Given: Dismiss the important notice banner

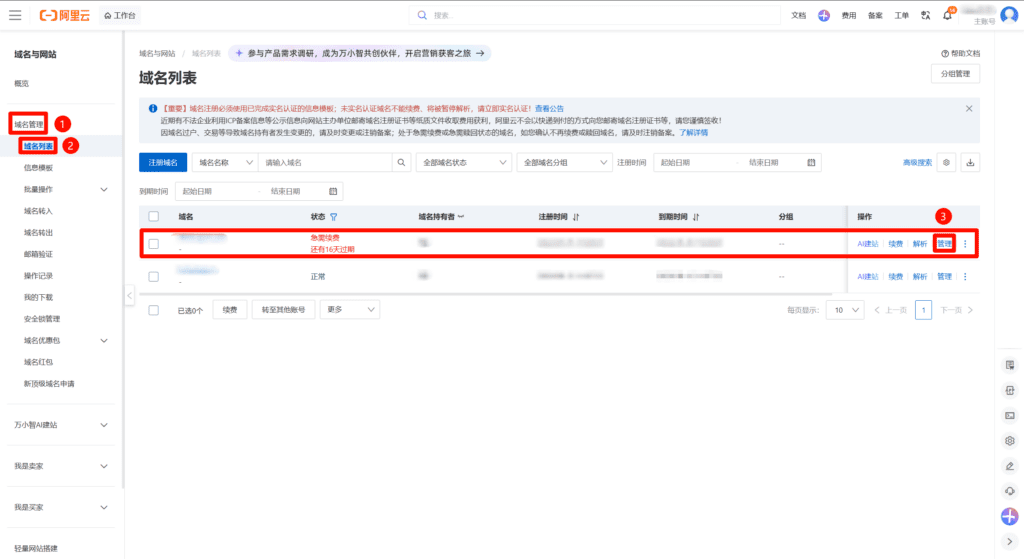Looking at the screenshot, I should (969, 108).
